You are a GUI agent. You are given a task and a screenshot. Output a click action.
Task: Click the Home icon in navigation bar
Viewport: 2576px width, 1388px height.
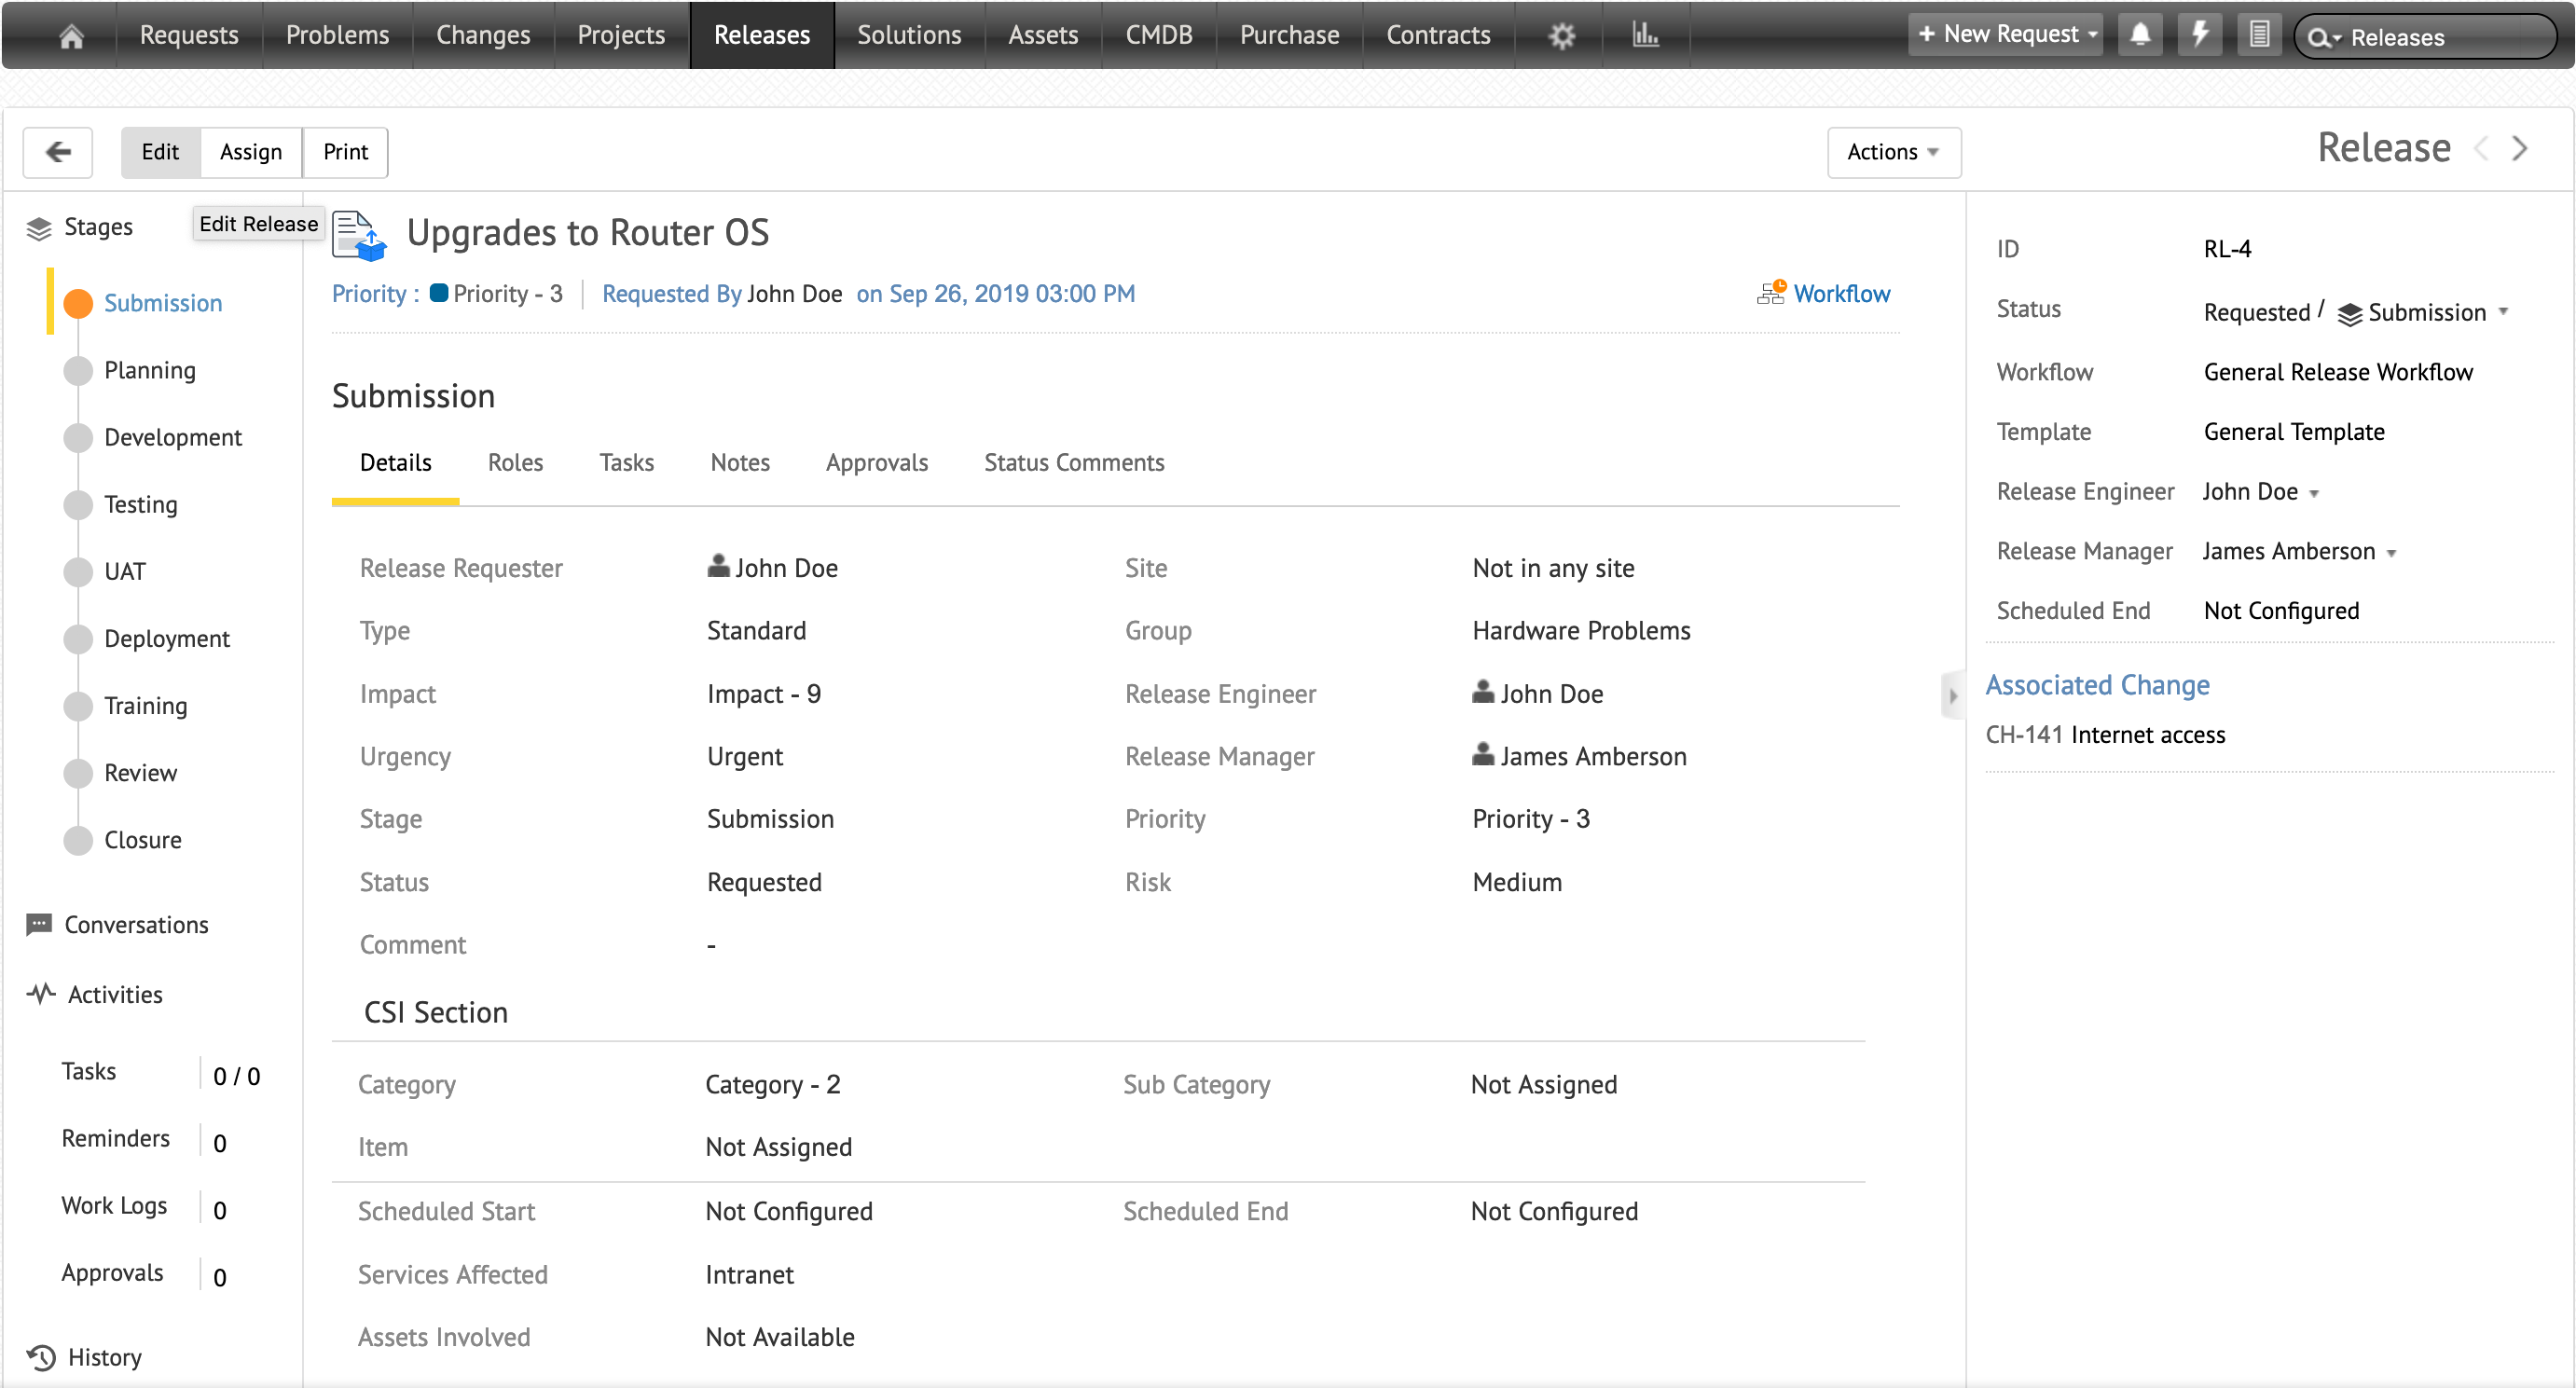(71, 36)
